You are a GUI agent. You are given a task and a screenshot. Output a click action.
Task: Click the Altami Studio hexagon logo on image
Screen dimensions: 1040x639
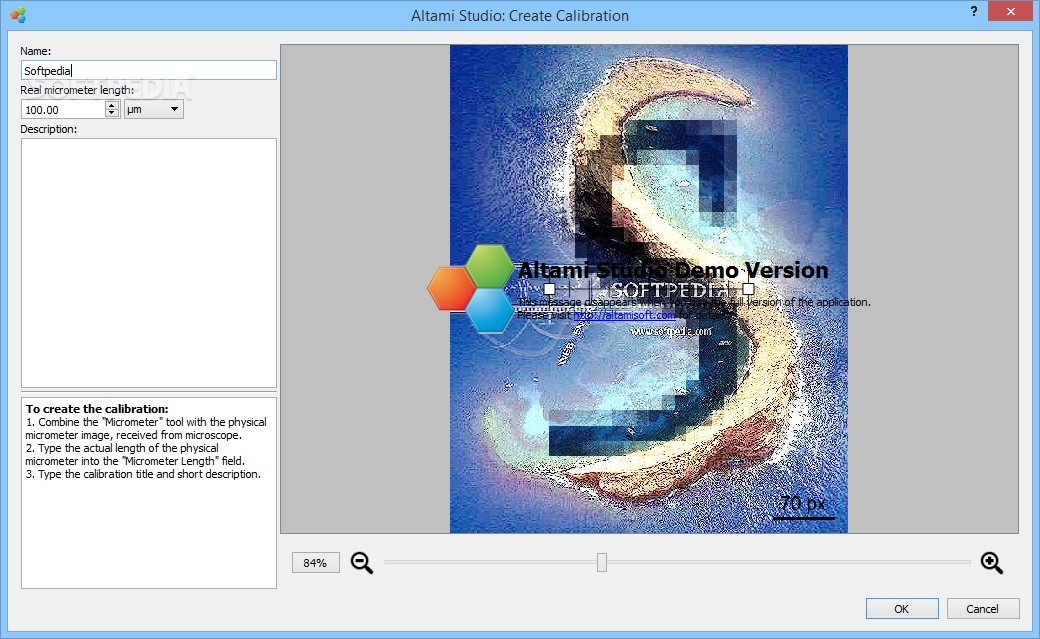click(x=472, y=289)
